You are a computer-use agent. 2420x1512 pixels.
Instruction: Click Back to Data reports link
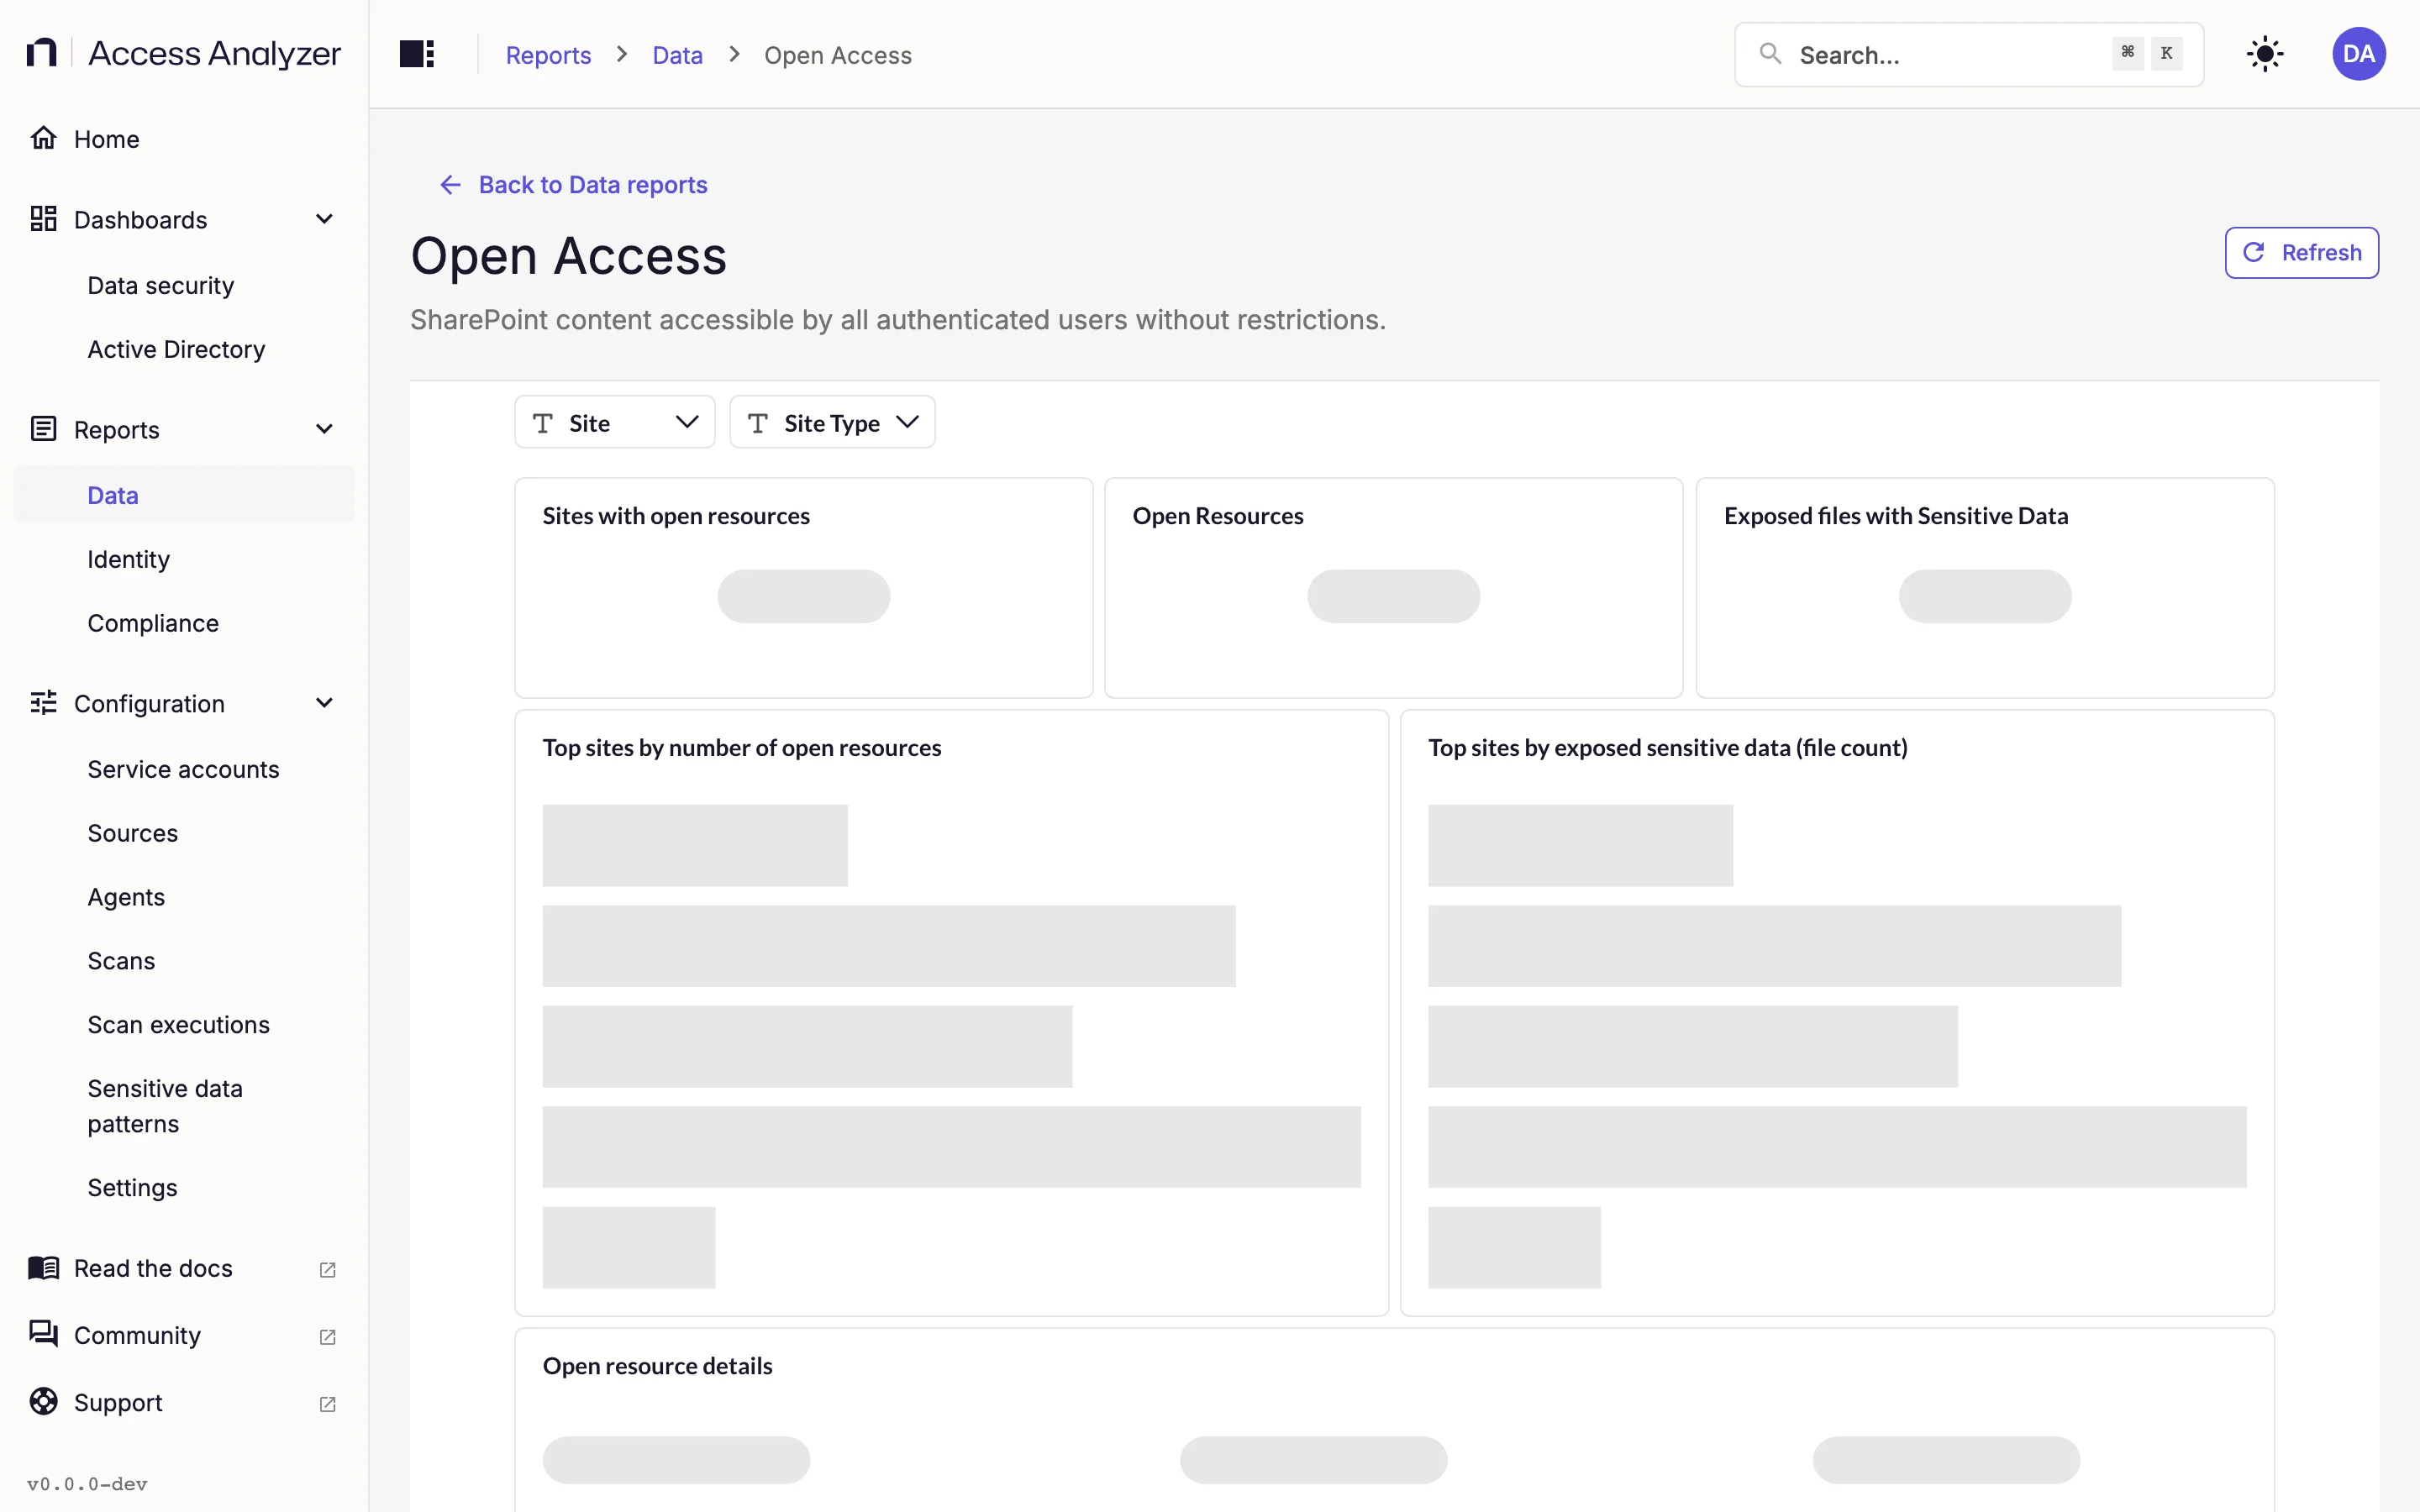(573, 185)
